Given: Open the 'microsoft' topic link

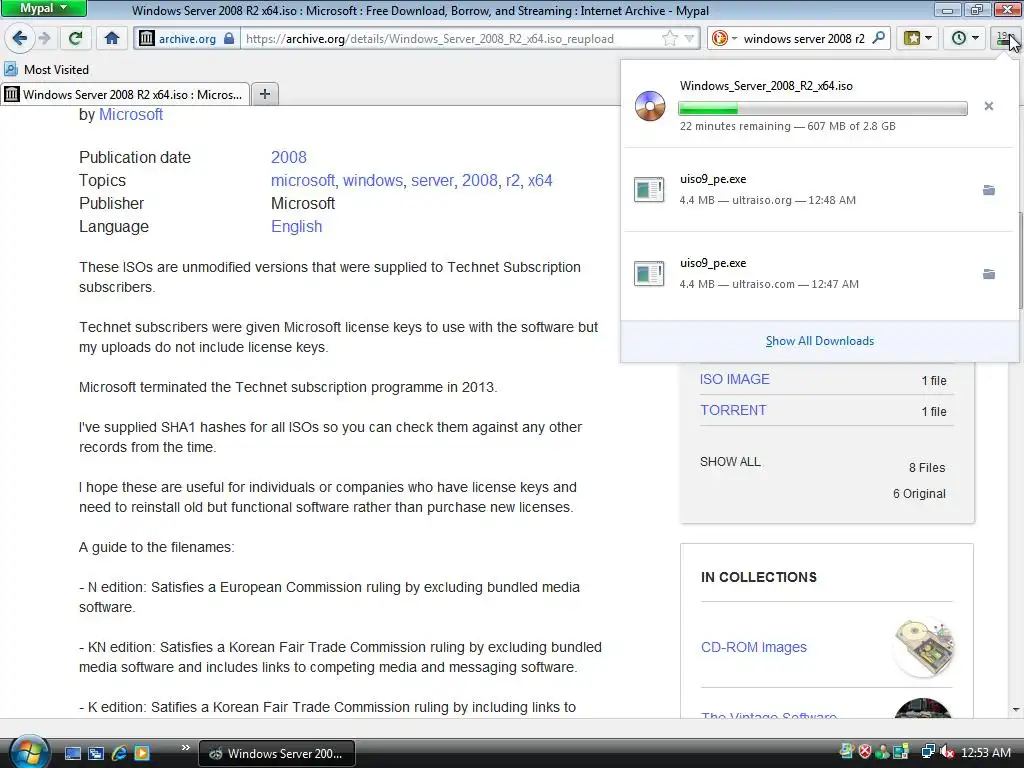Looking at the screenshot, I should (x=303, y=180).
